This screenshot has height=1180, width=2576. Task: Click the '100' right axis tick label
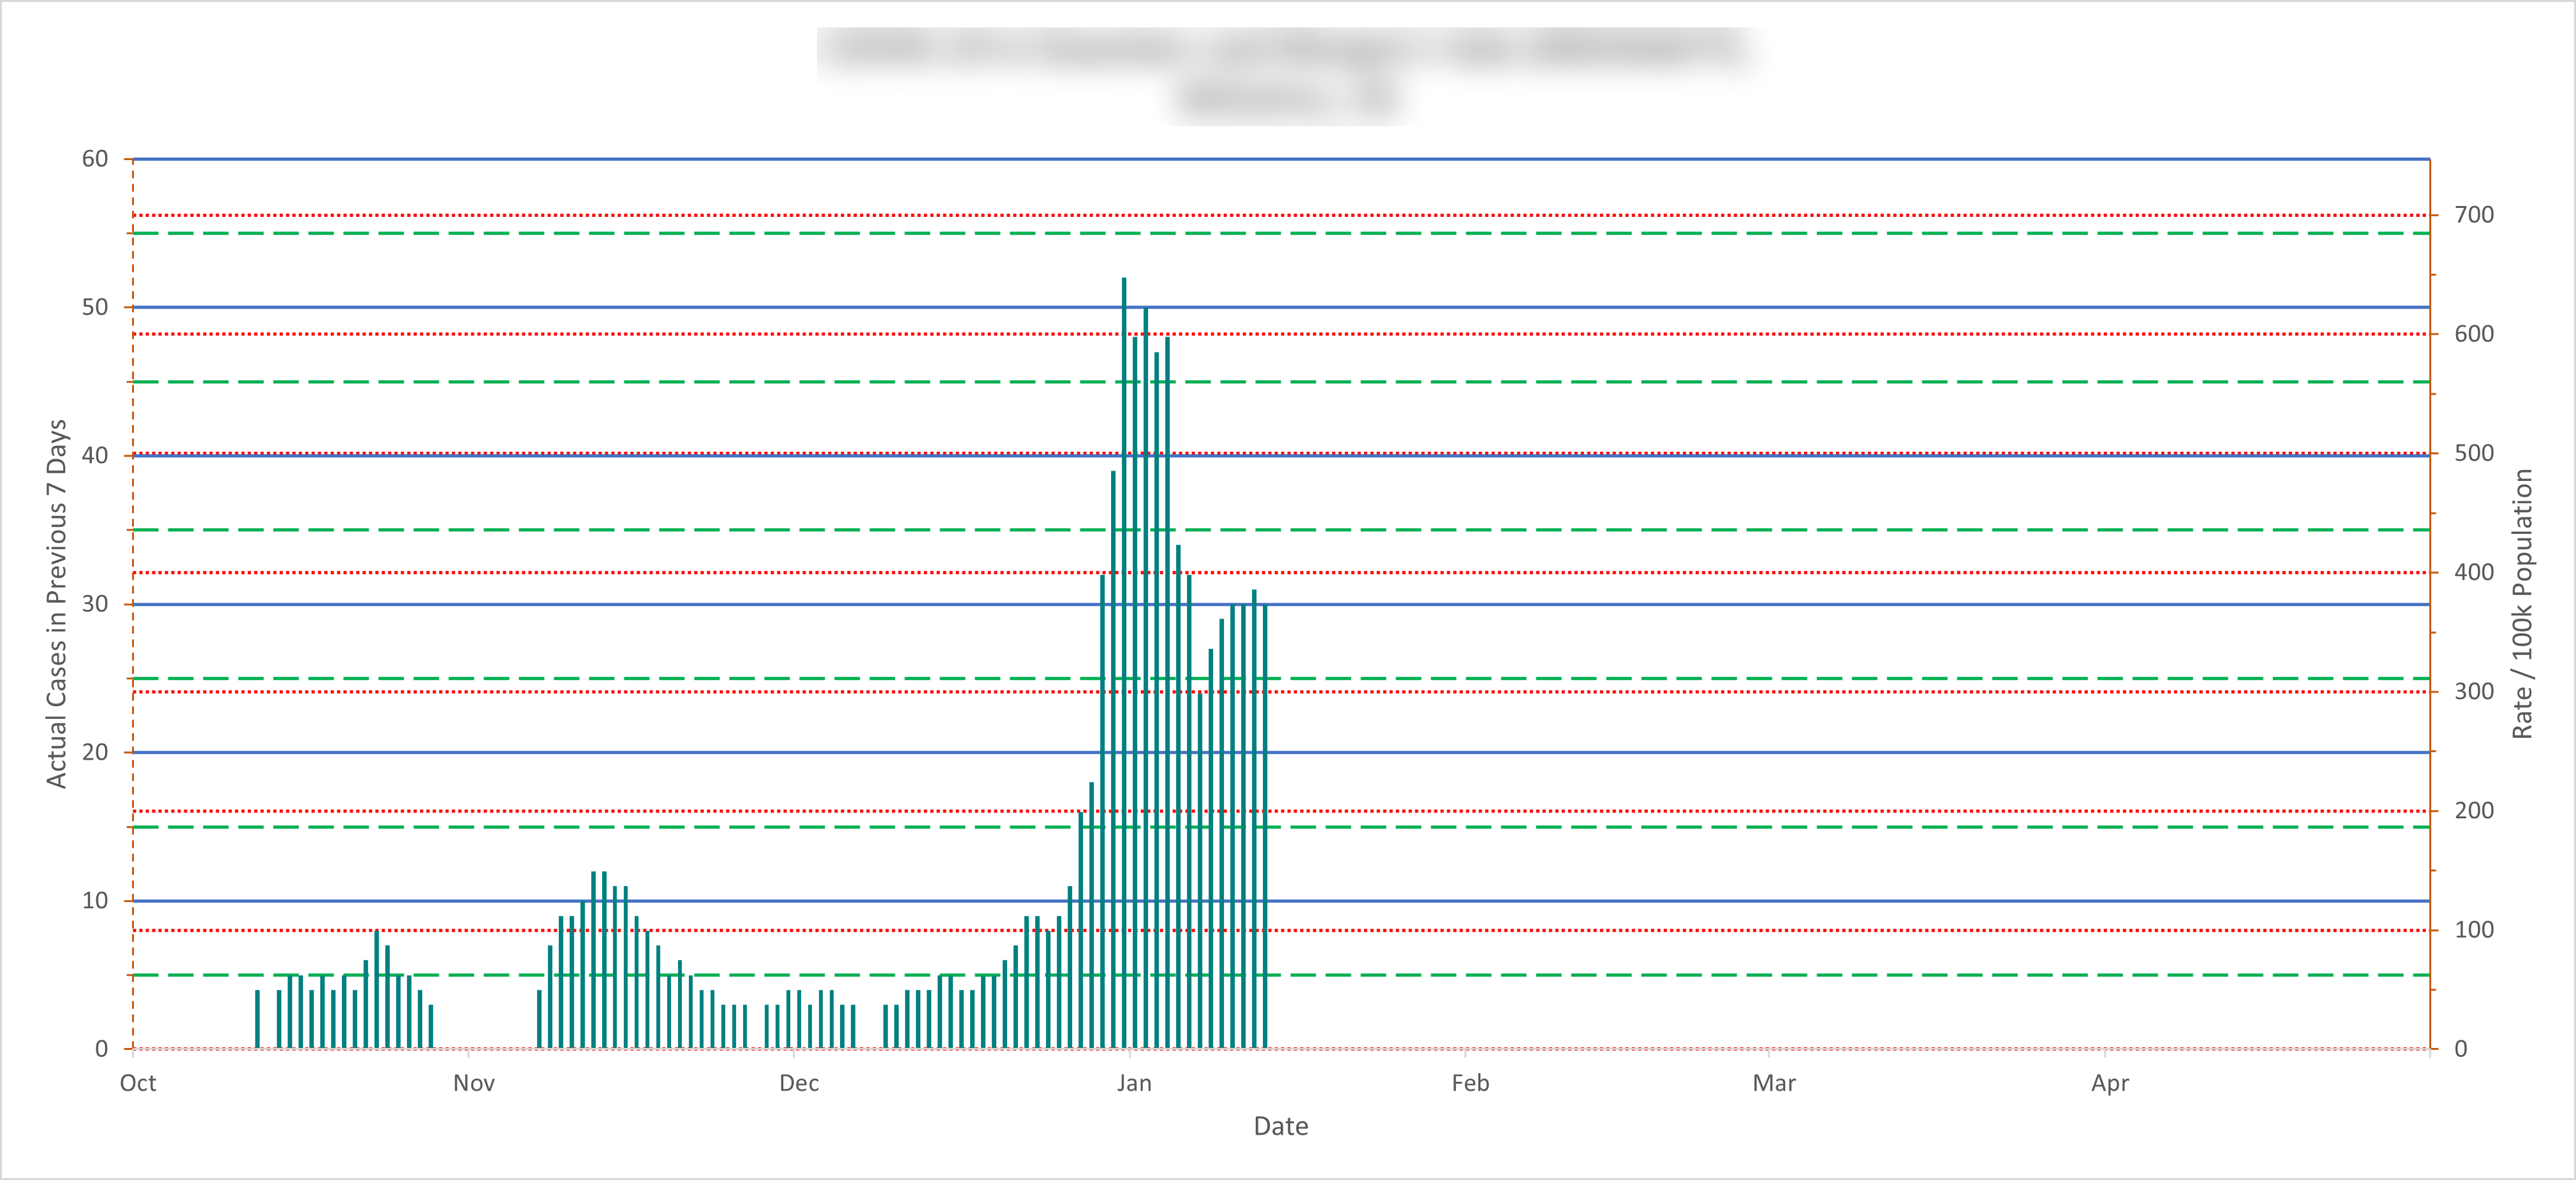[2474, 930]
